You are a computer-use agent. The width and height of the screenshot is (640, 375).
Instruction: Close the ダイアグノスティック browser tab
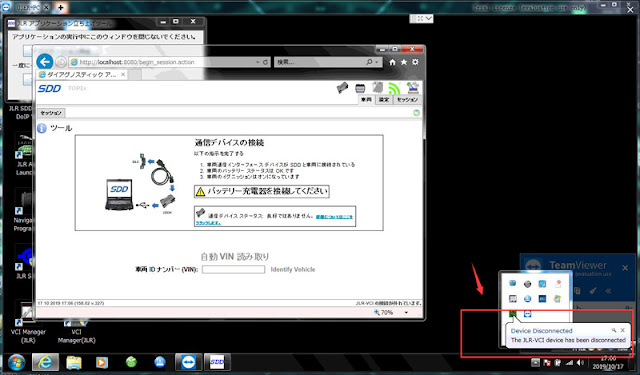pos(123,75)
